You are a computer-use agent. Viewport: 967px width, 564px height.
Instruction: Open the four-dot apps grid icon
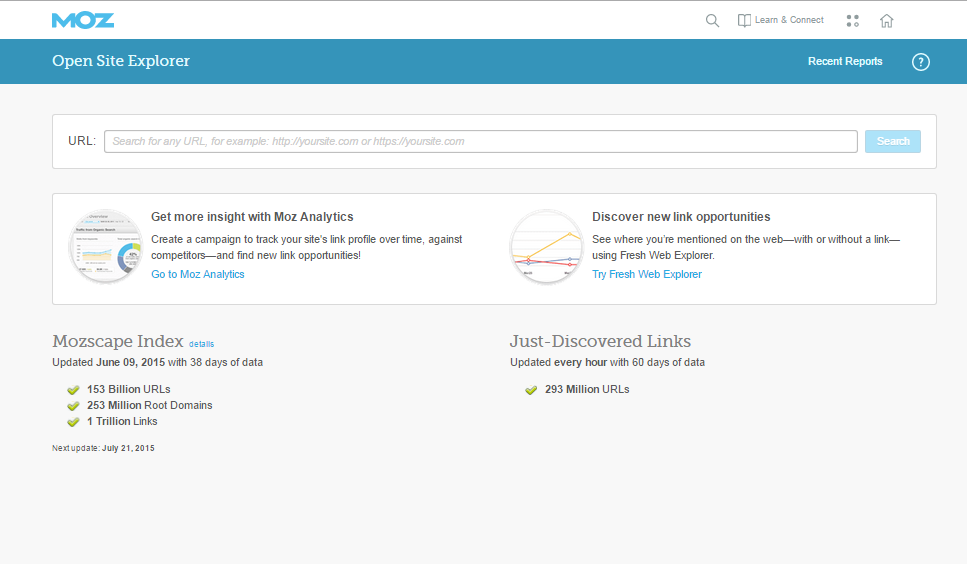(853, 20)
